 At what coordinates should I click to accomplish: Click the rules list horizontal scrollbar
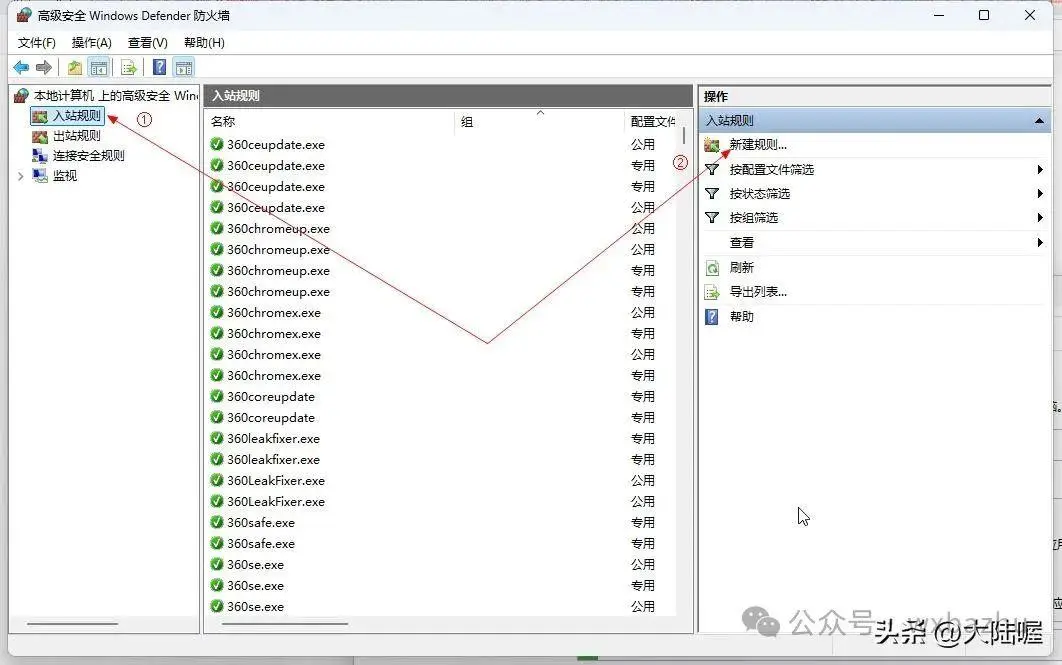[285, 624]
